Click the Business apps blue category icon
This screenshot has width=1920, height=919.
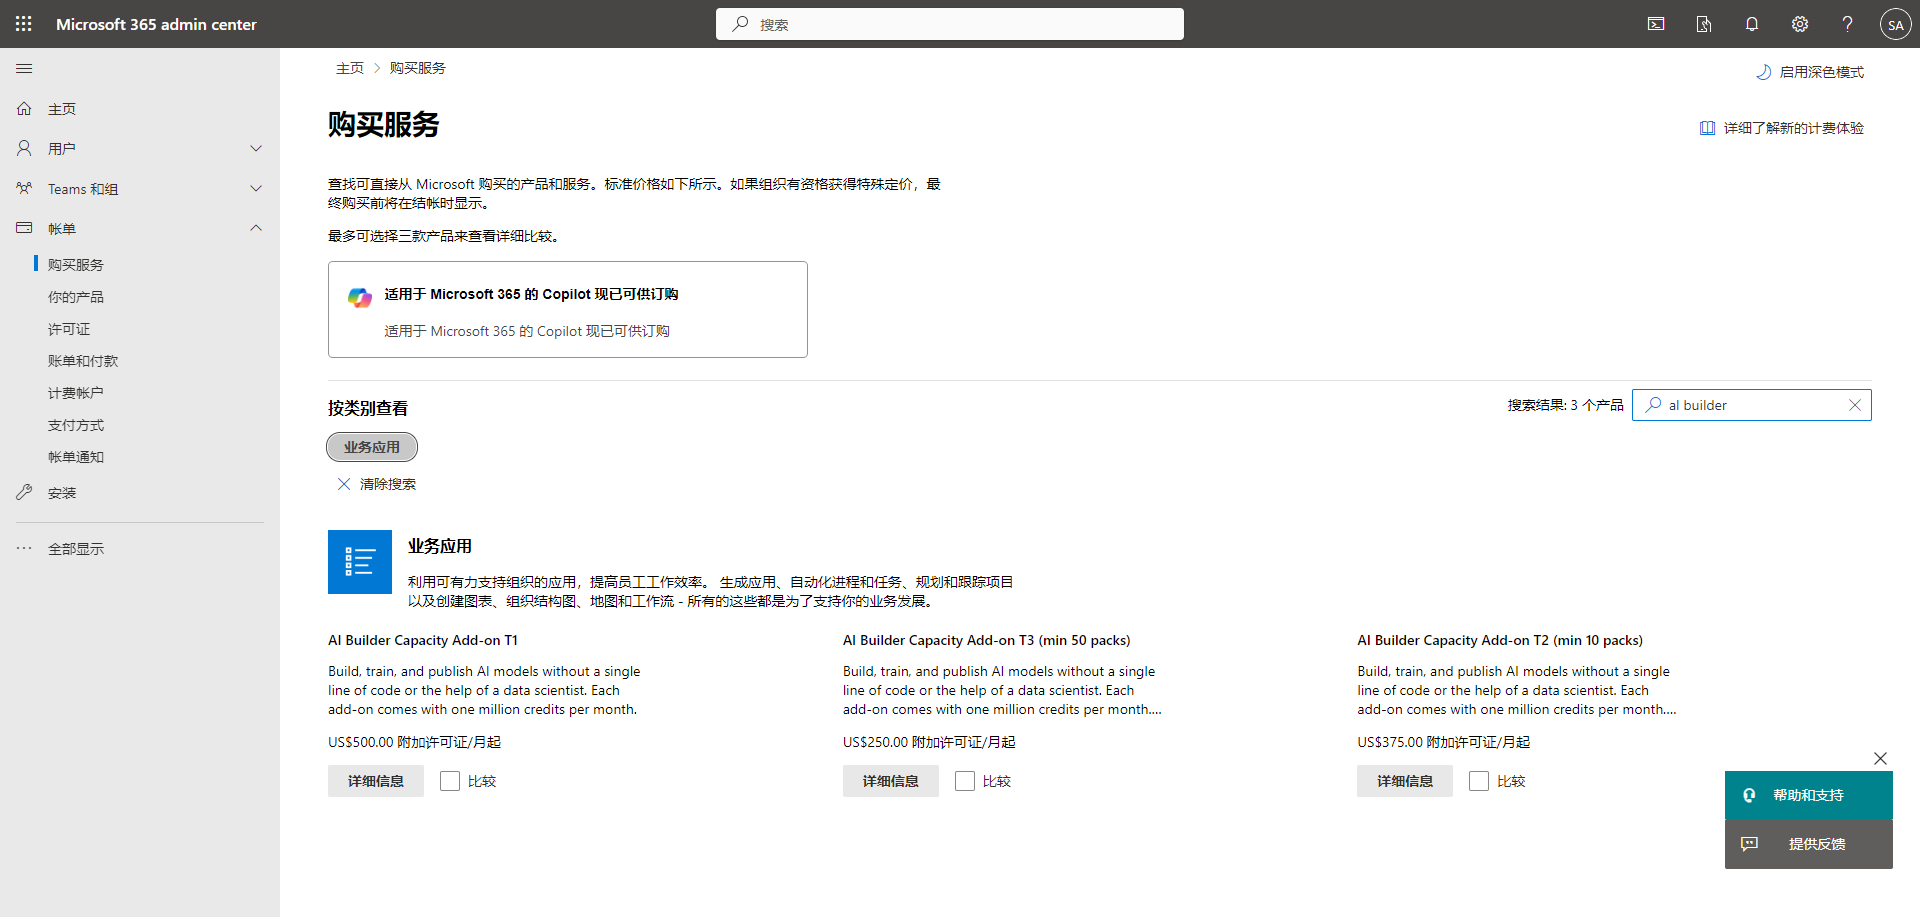pos(360,562)
